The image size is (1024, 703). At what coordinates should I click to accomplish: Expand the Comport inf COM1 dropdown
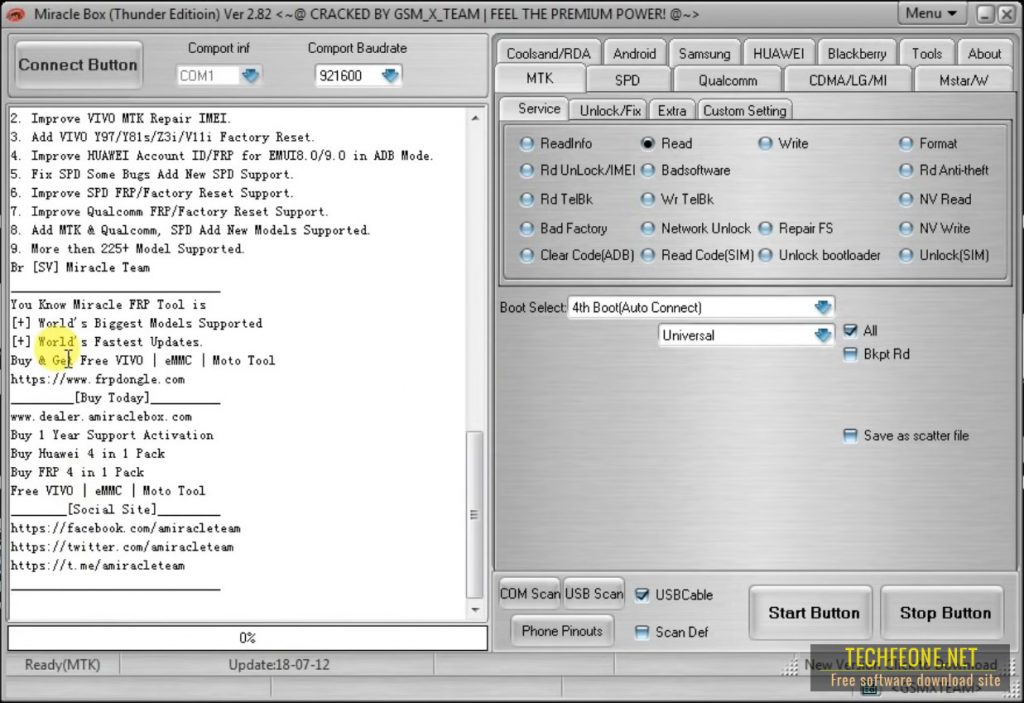250,76
